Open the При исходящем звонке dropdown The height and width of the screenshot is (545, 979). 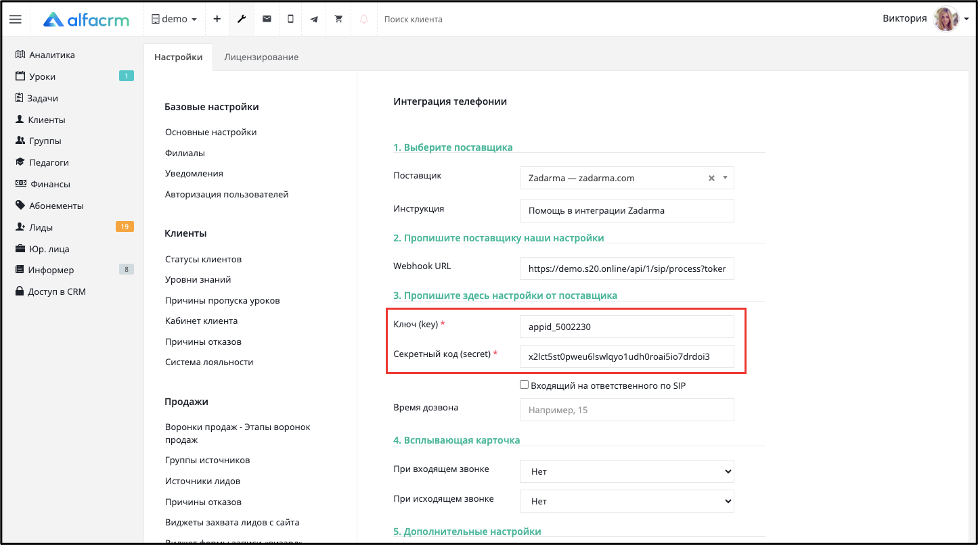pyautogui.click(x=627, y=501)
